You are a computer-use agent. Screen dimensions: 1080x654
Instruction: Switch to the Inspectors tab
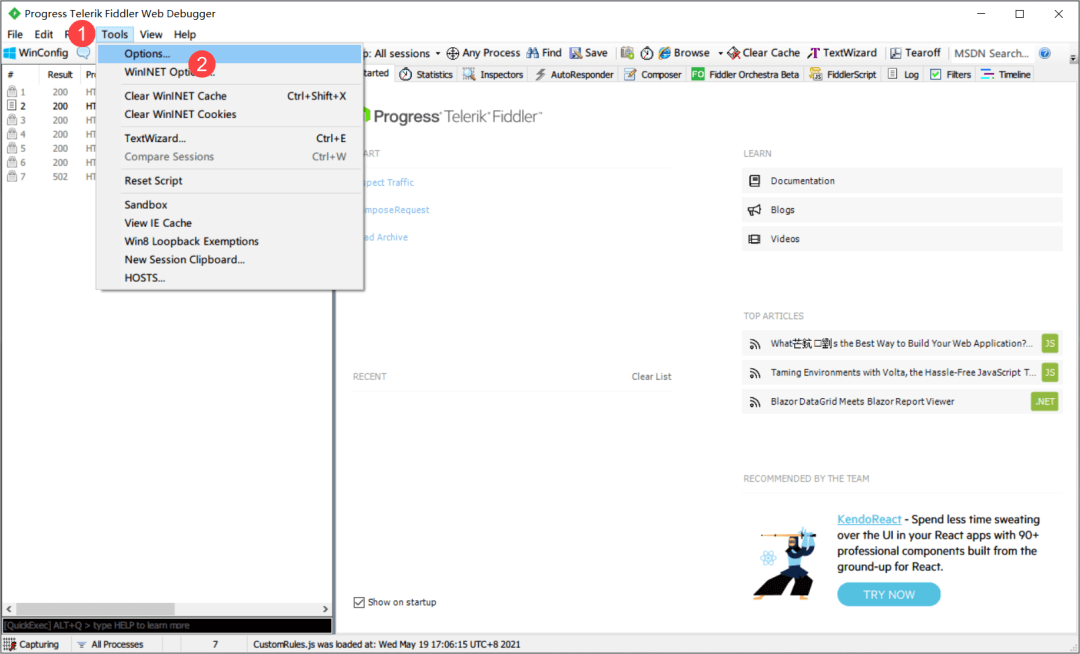tap(493, 74)
